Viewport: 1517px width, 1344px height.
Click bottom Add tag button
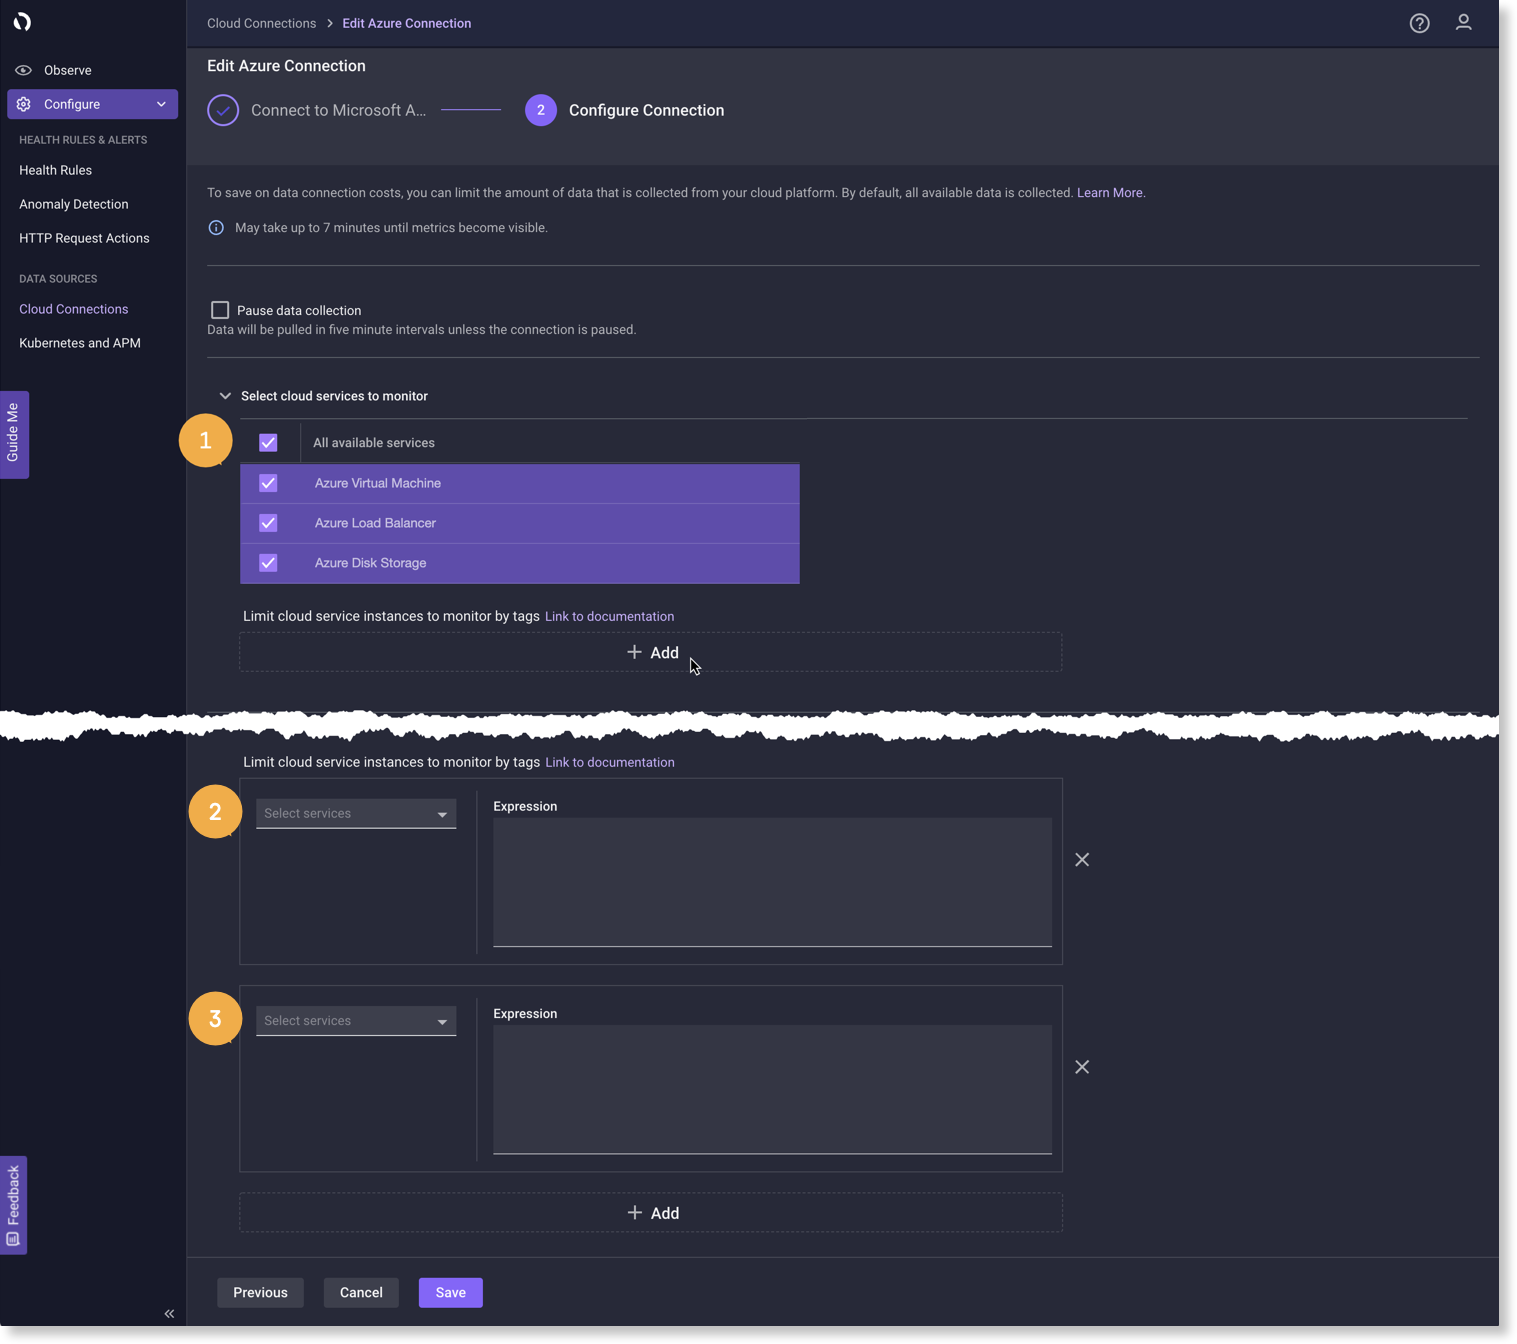click(x=651, y=1213)
